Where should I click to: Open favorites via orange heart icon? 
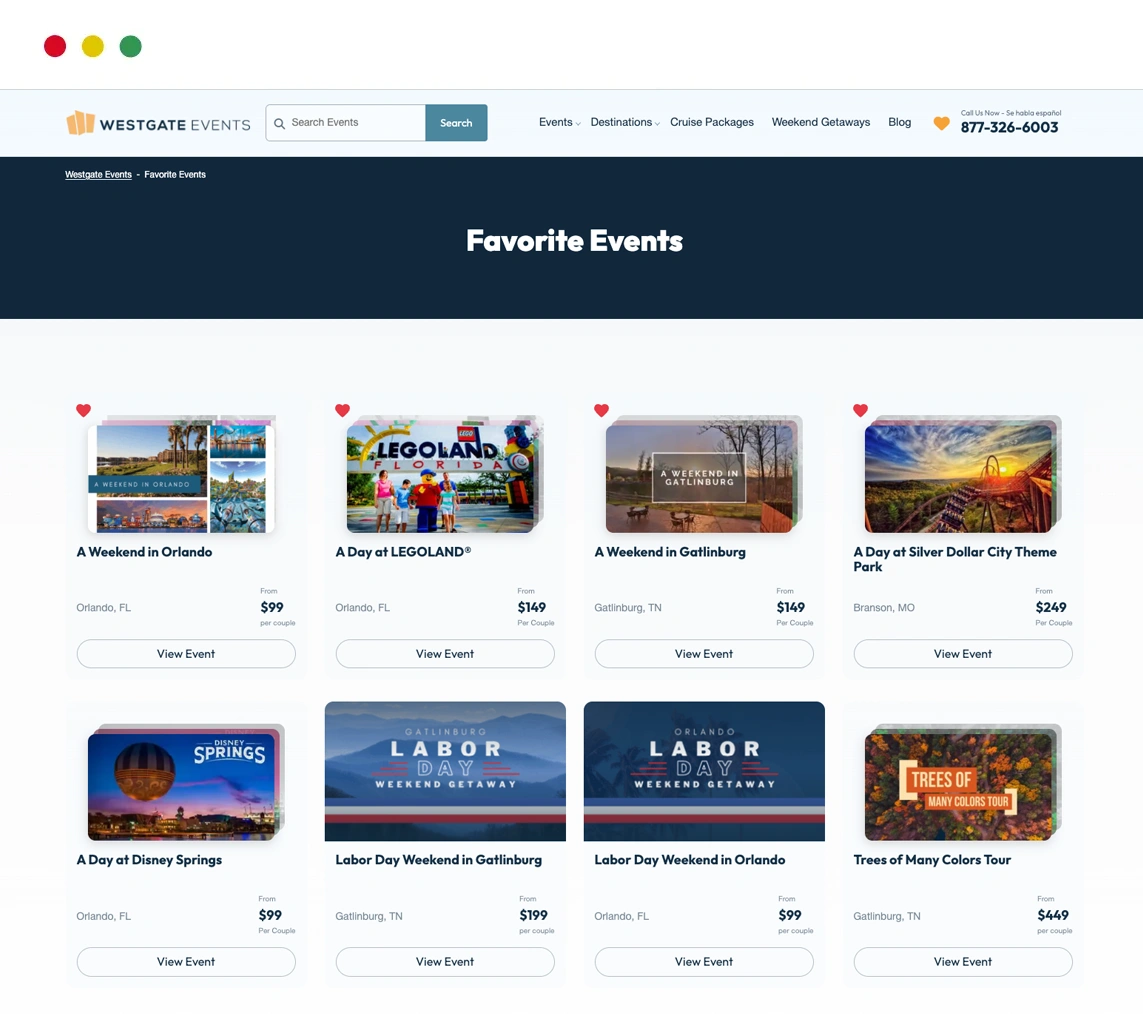coord(941,123)
